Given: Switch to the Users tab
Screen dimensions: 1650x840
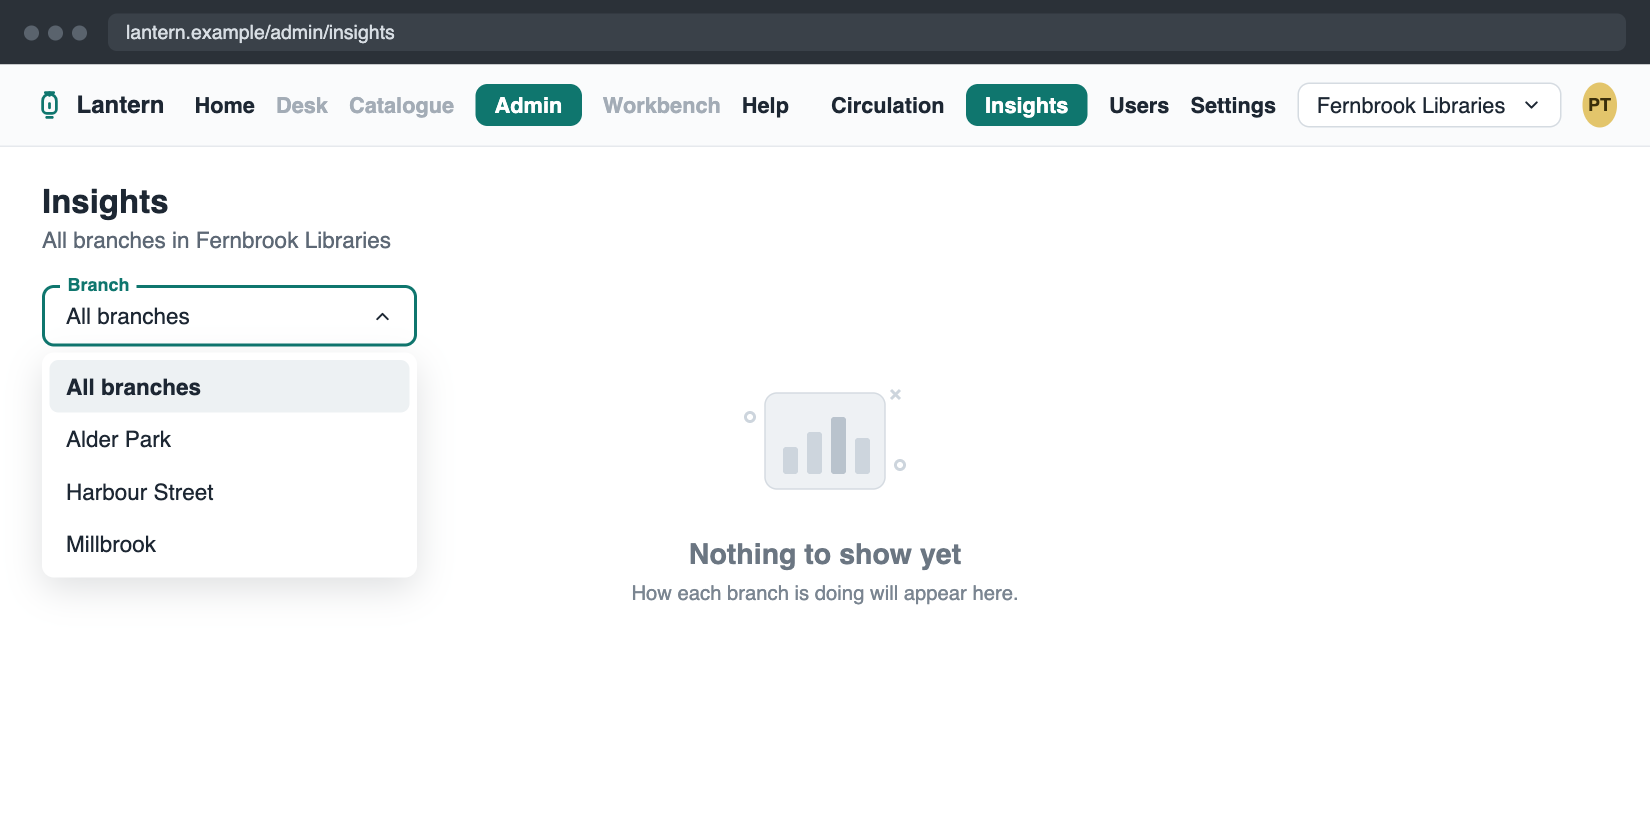Looking at the screenshot, I should [x=1139, y=106].
